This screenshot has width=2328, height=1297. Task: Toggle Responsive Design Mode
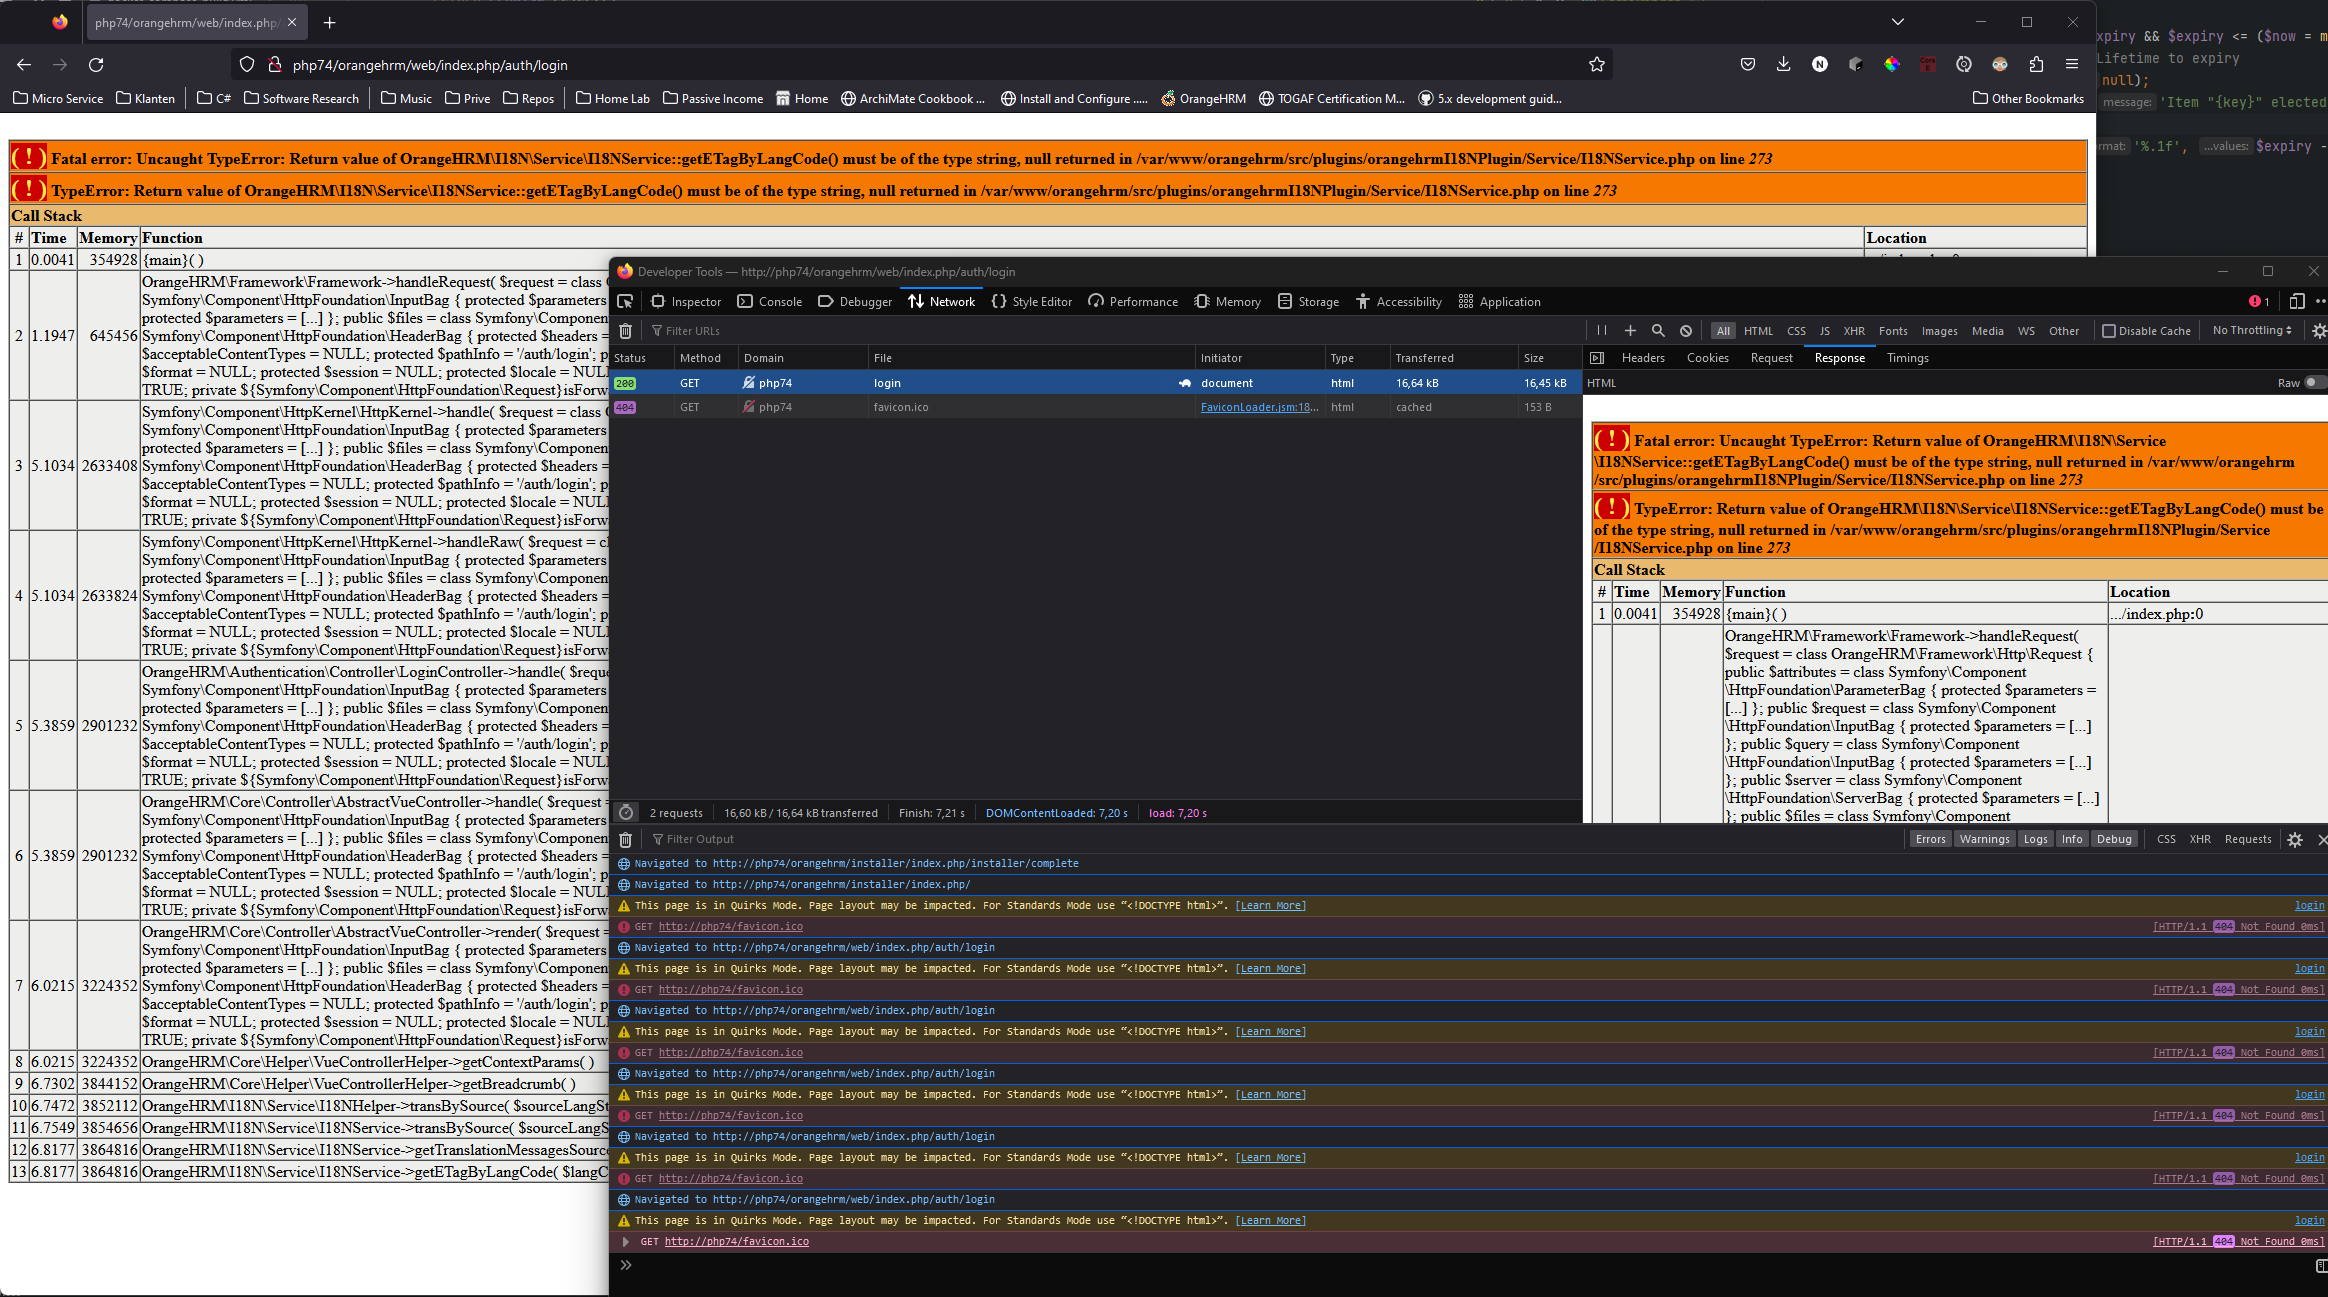tap(2295, 301)
